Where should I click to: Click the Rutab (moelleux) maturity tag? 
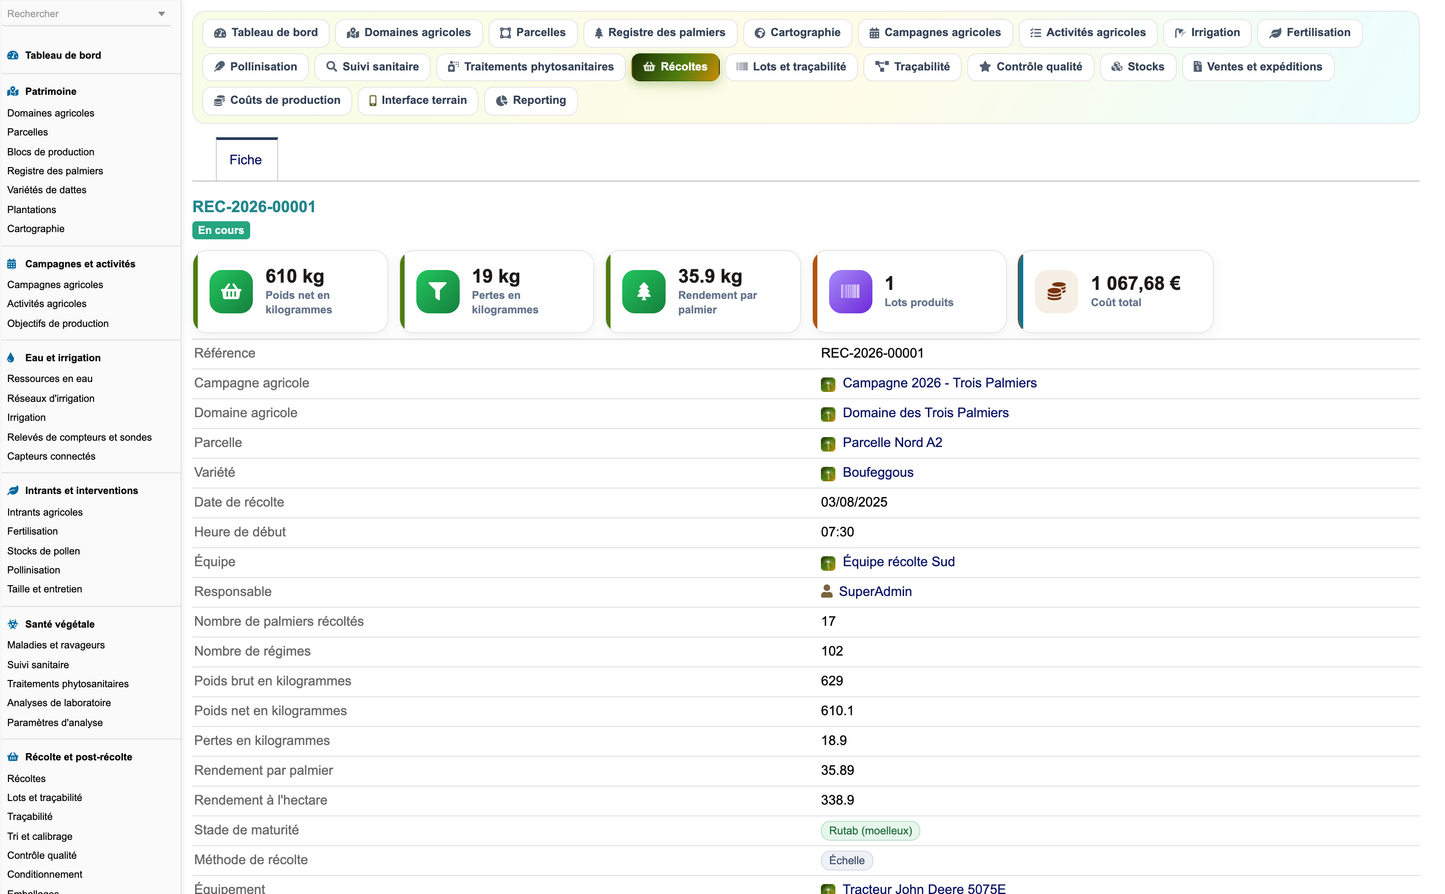click(870, 831)
